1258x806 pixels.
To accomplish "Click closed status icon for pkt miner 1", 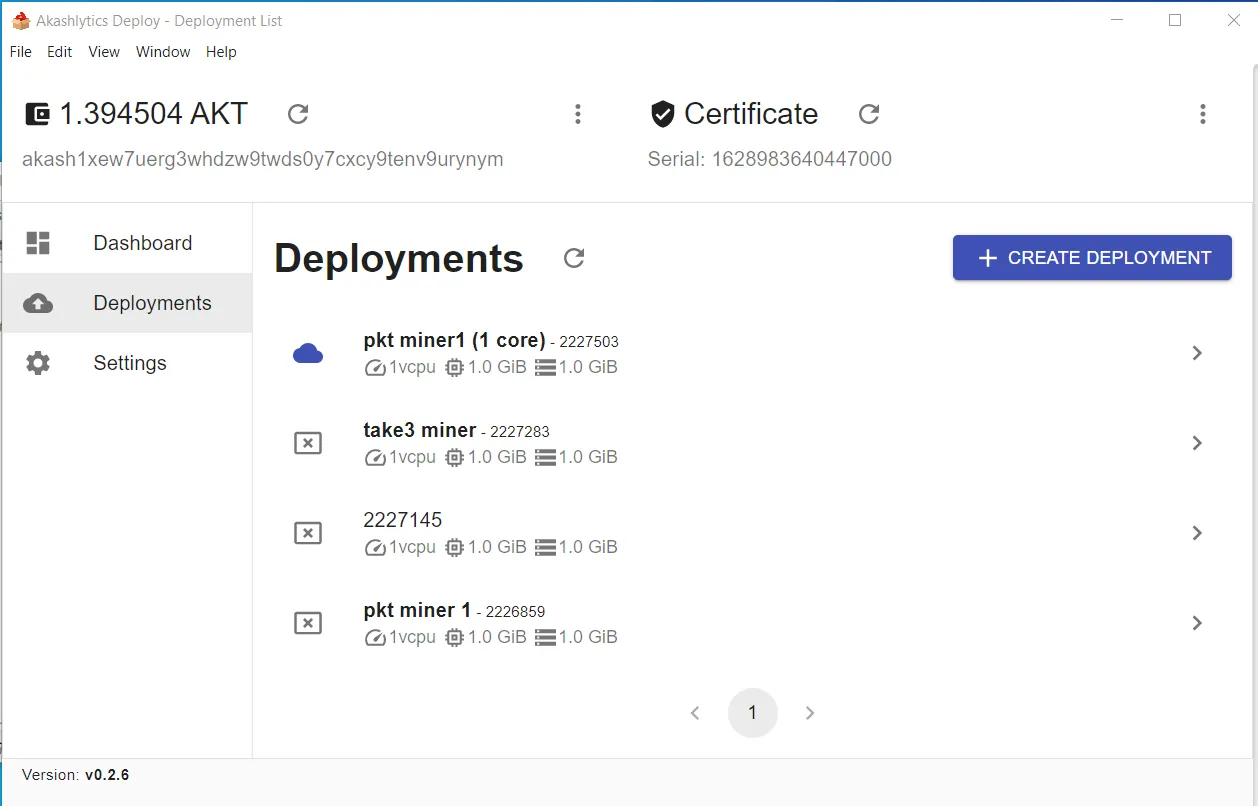I will pos(308,623).
